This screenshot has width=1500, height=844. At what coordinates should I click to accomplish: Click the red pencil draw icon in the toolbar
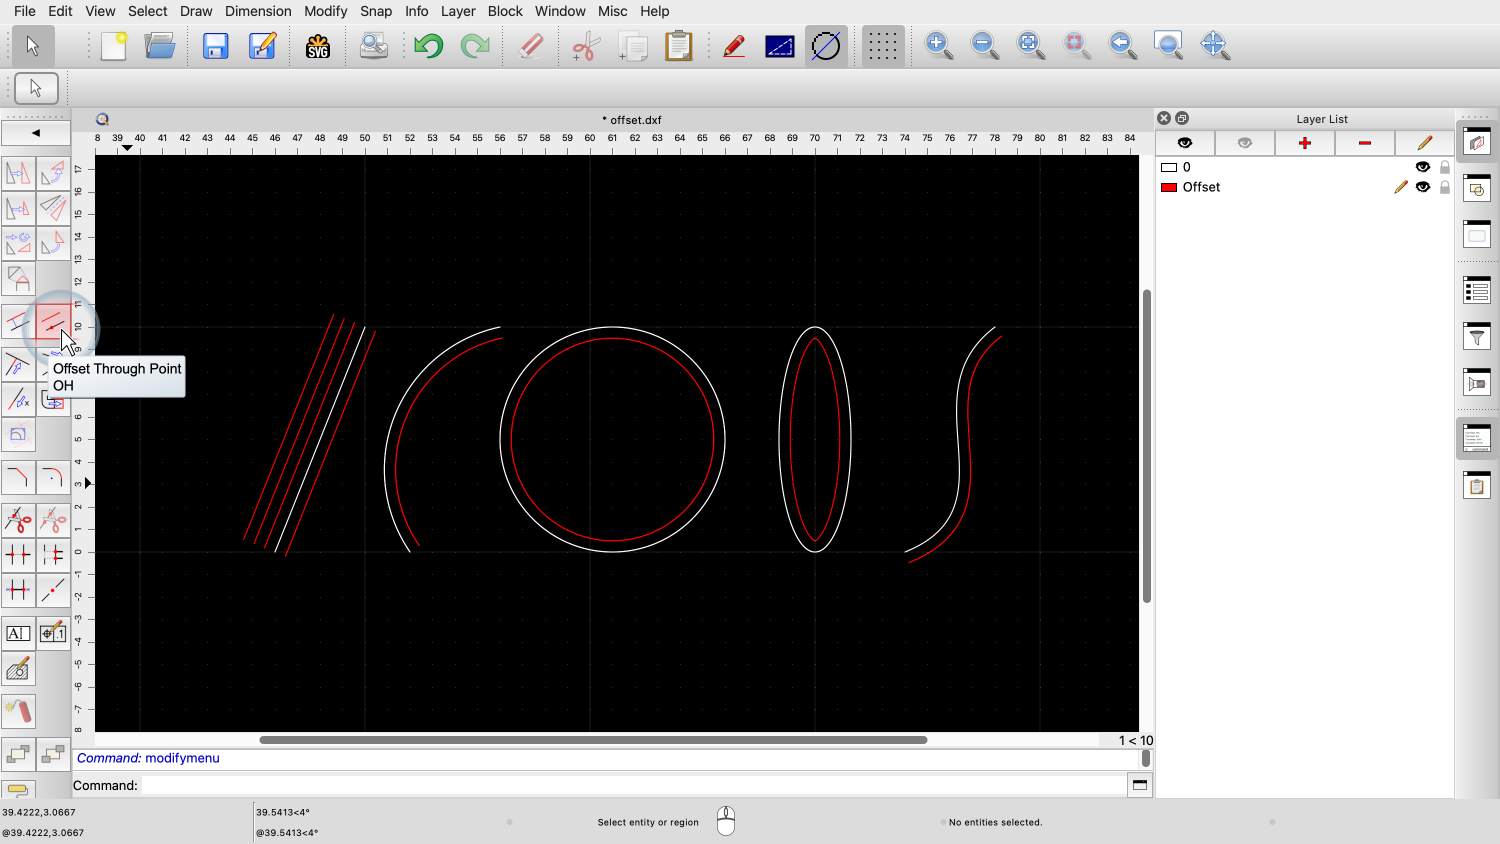[735, 45]
